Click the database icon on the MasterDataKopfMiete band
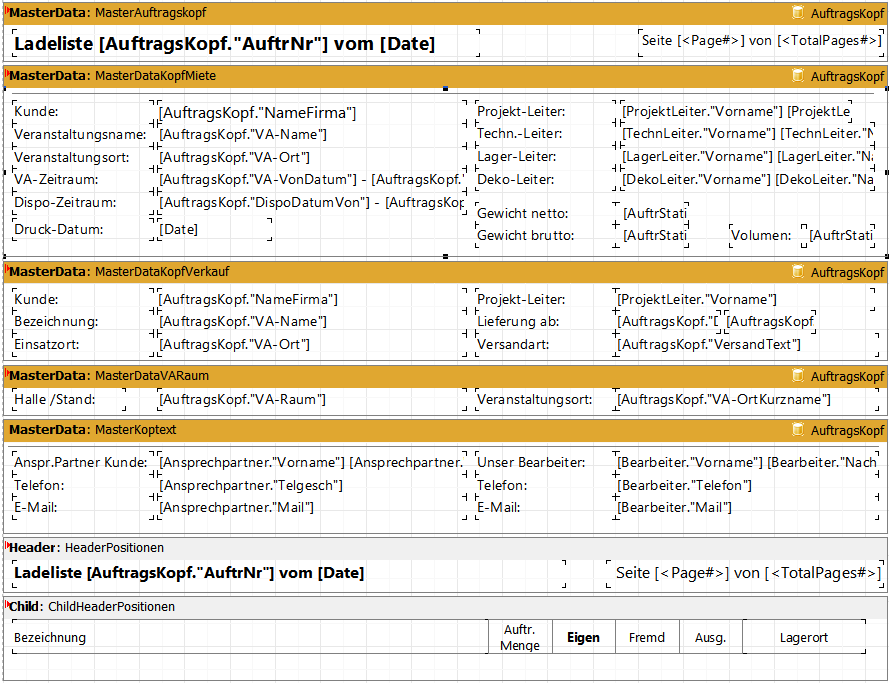892x683 pixels. tap(798, 76)
